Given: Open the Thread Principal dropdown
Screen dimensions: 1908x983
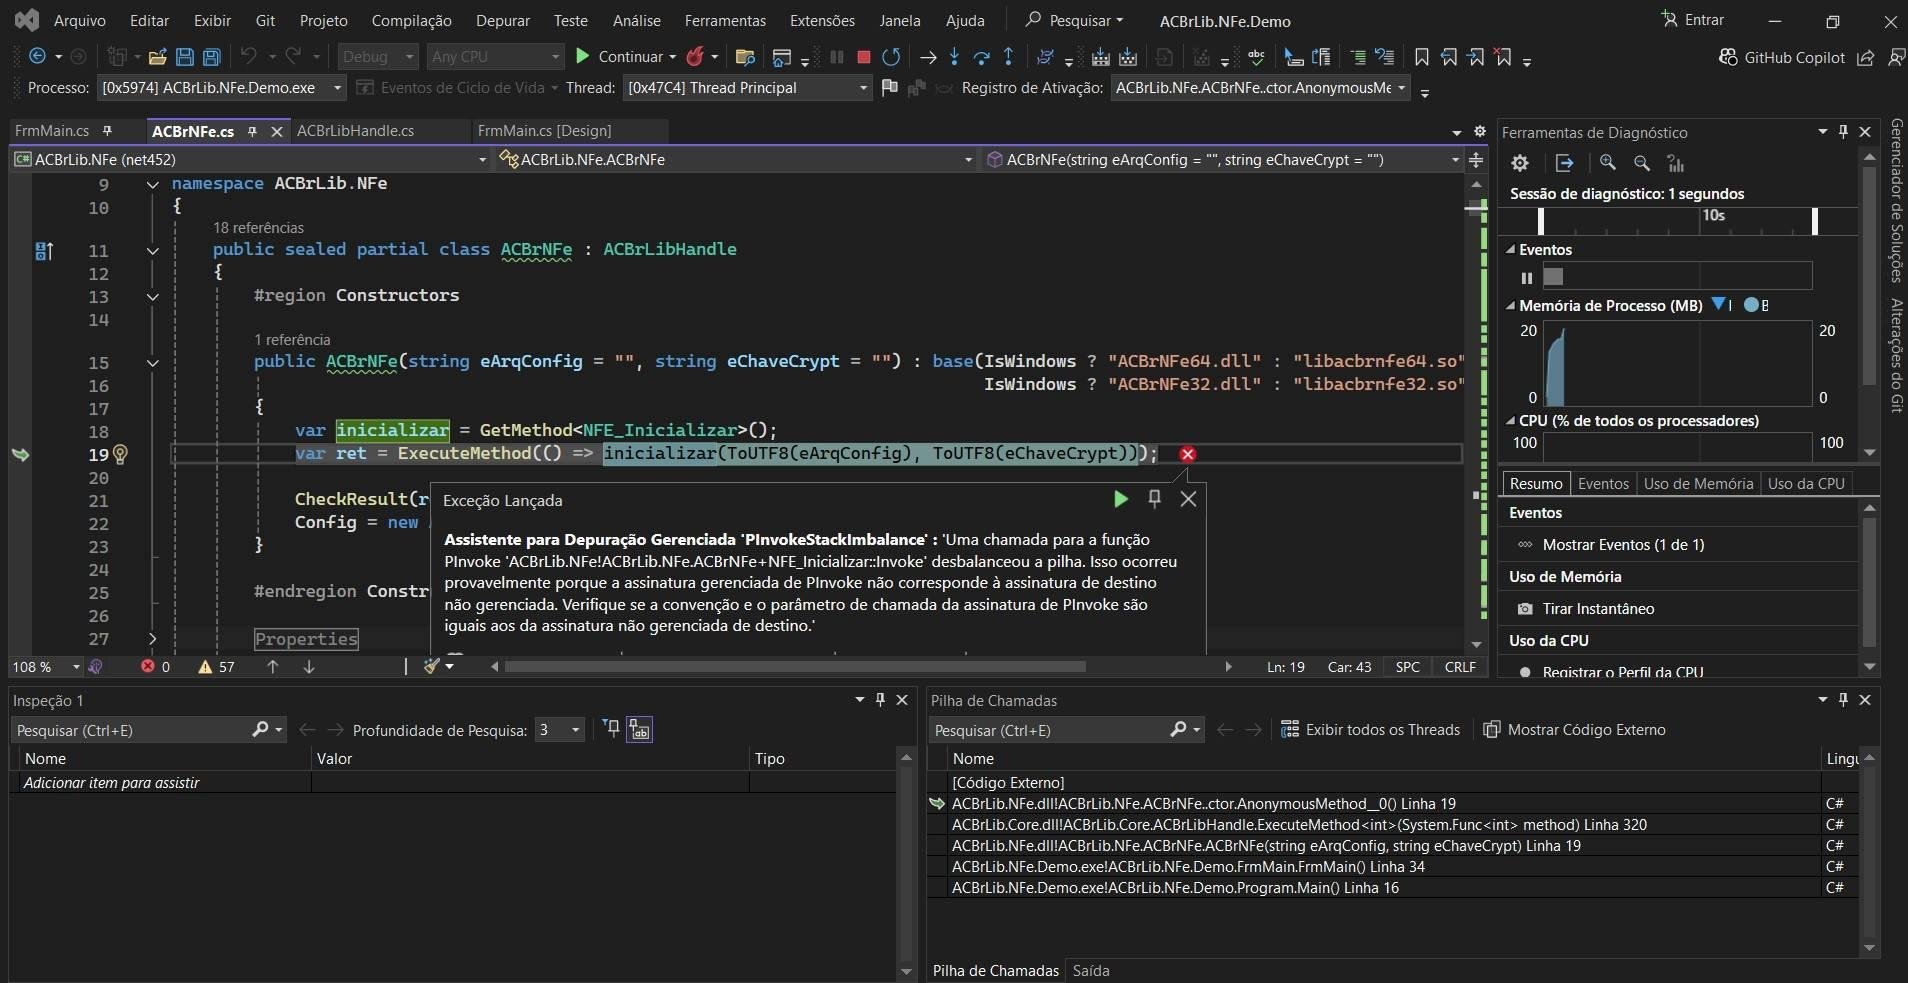Looking at the screenshot, I should coord(748,88).
